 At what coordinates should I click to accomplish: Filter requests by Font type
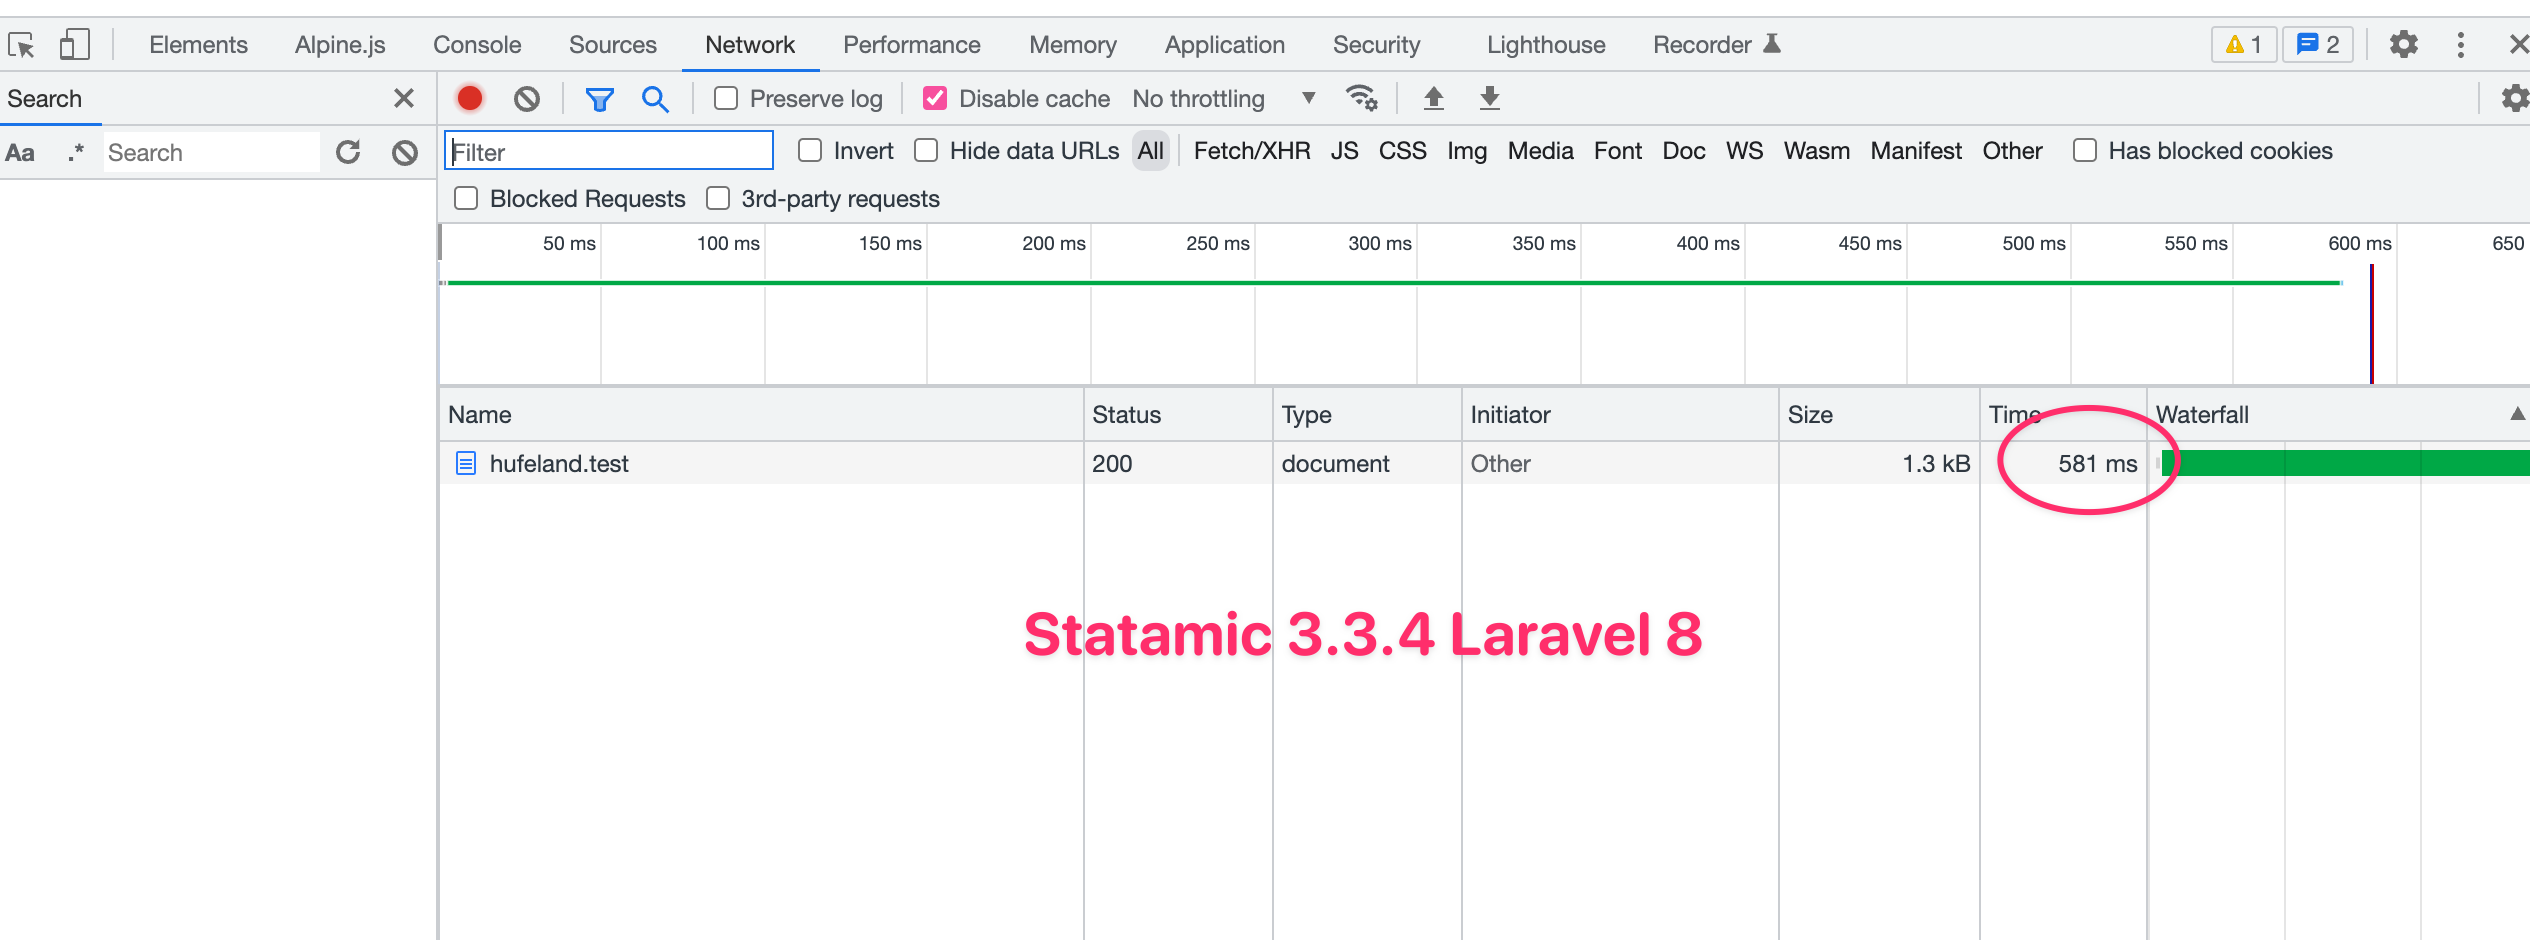[x=1618, y=151]
